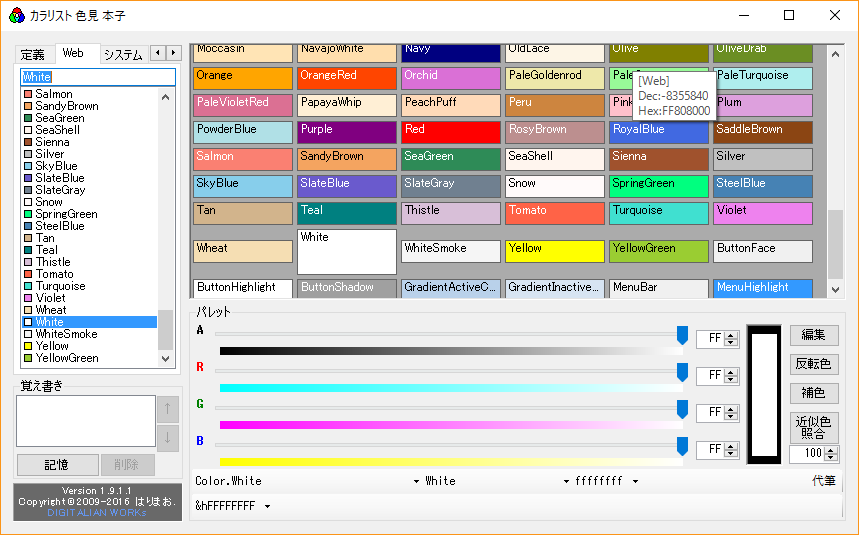Viewport: 859px width, 535px height.
Task: Click the 代筆 label
Action: point(824,481)
